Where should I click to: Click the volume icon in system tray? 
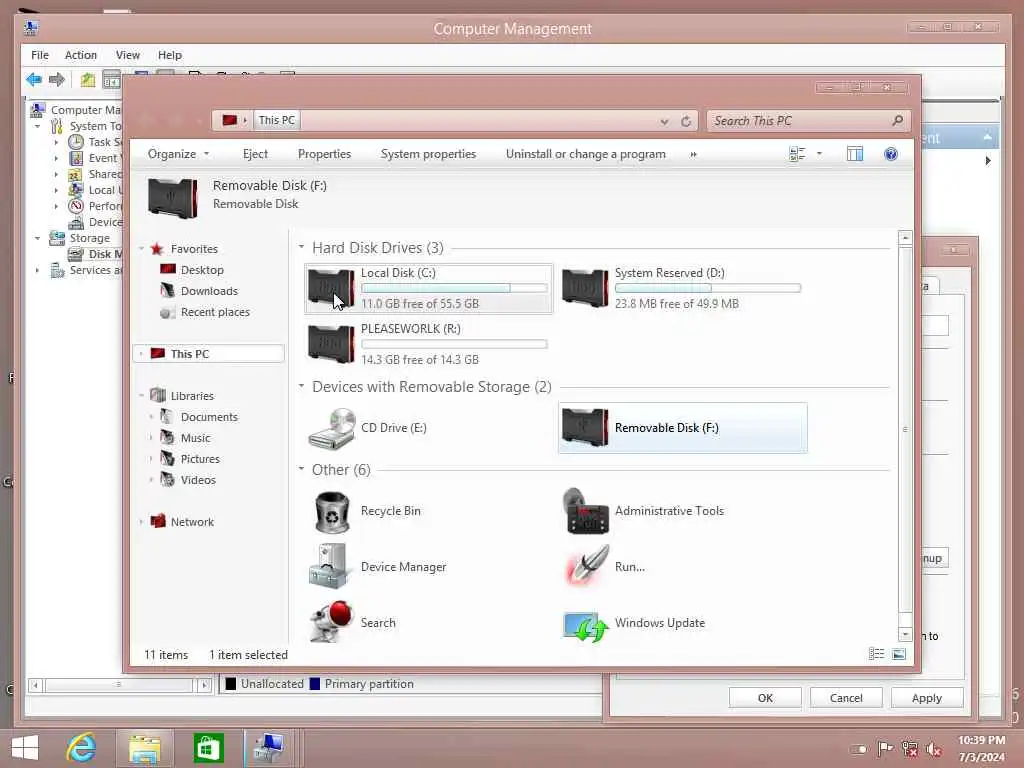(934, 749)
